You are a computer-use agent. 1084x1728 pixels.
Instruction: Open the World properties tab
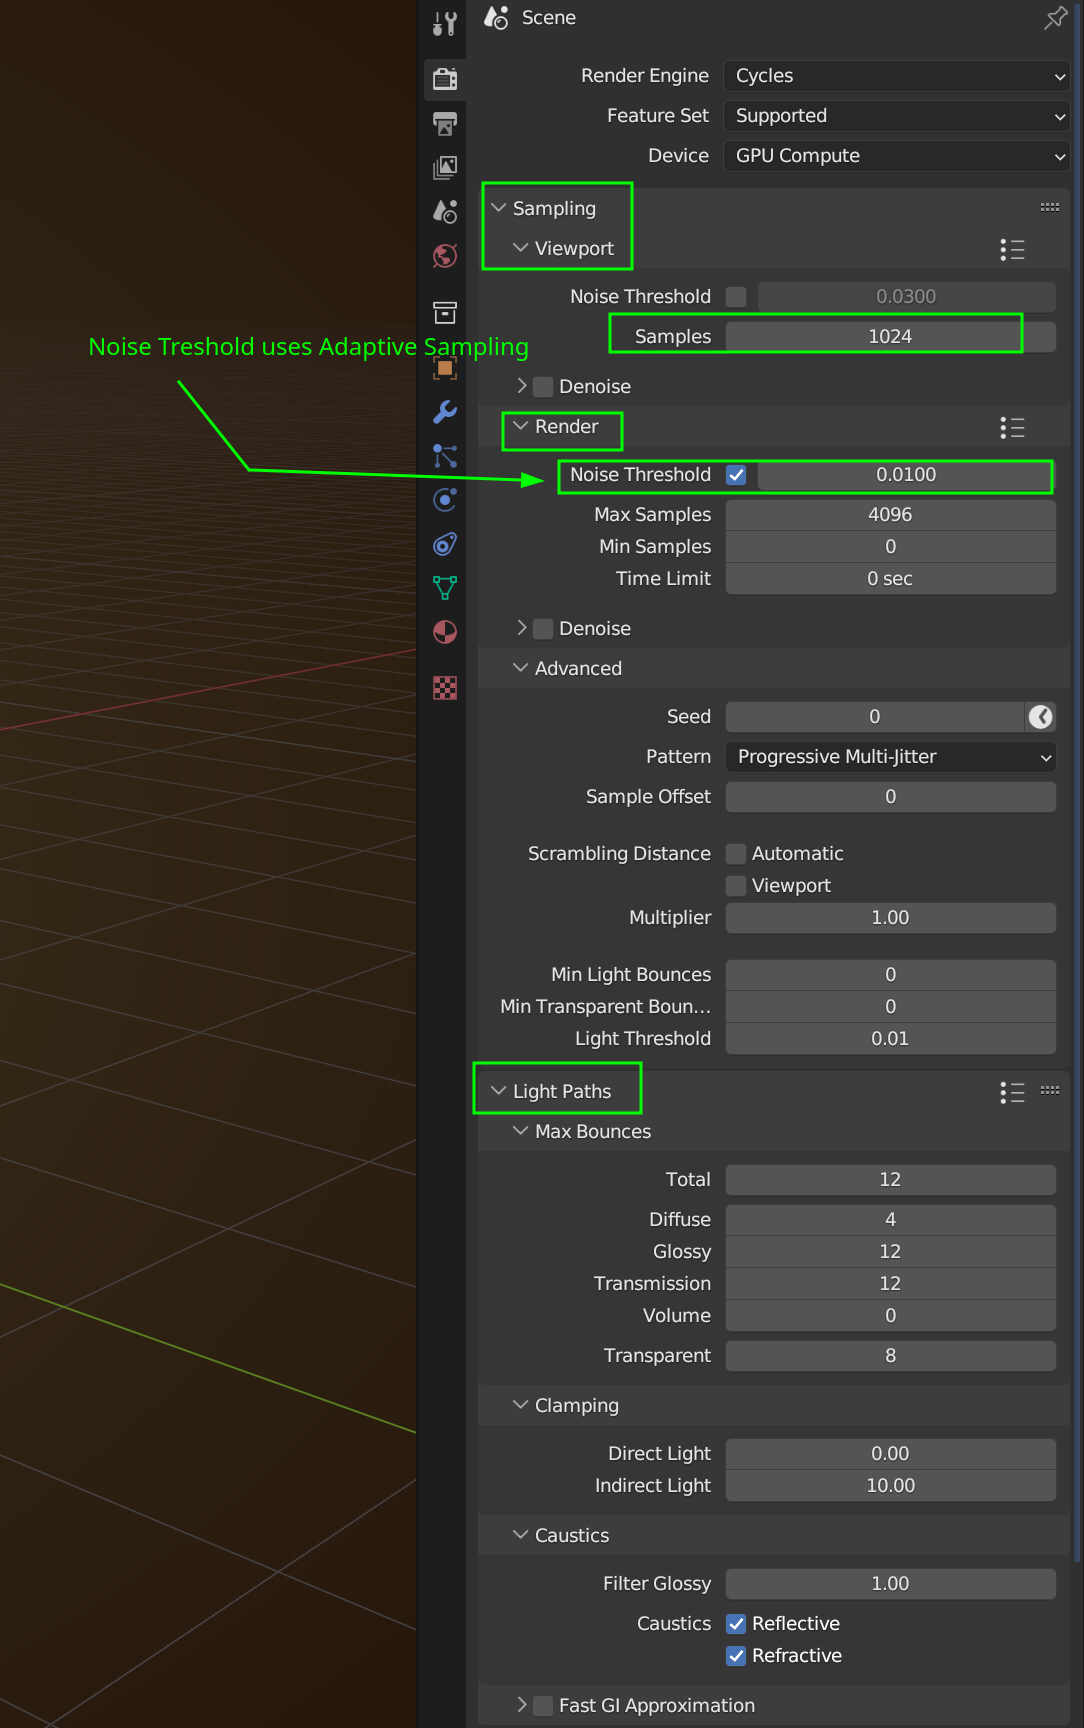click(445, 256)
